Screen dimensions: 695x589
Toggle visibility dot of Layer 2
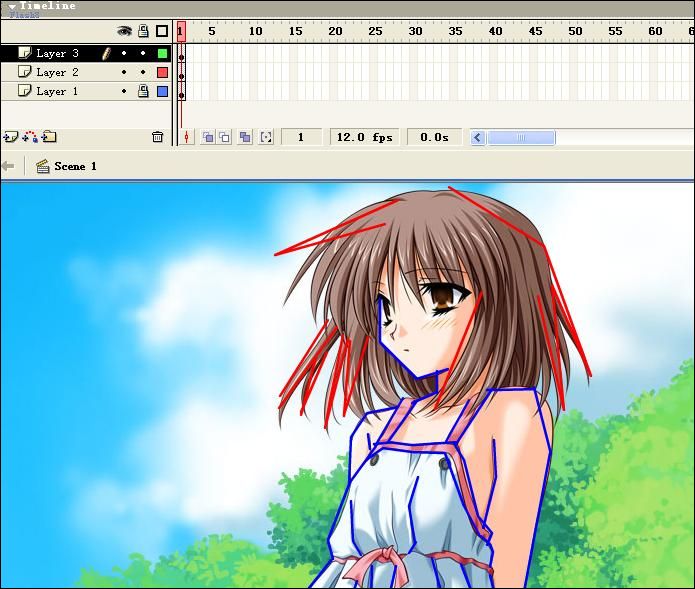coord(124,72)
